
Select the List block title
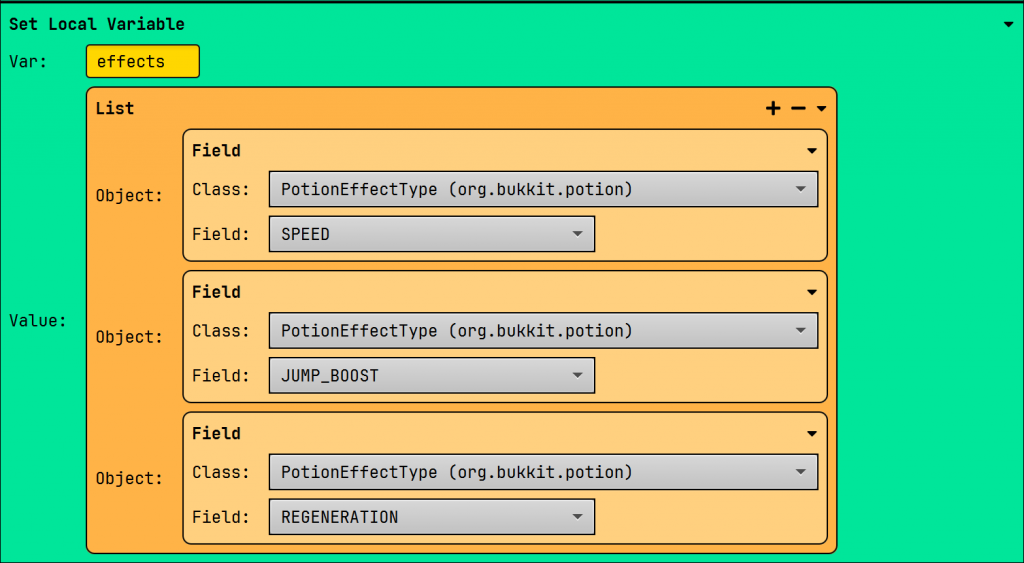point(115,108)
